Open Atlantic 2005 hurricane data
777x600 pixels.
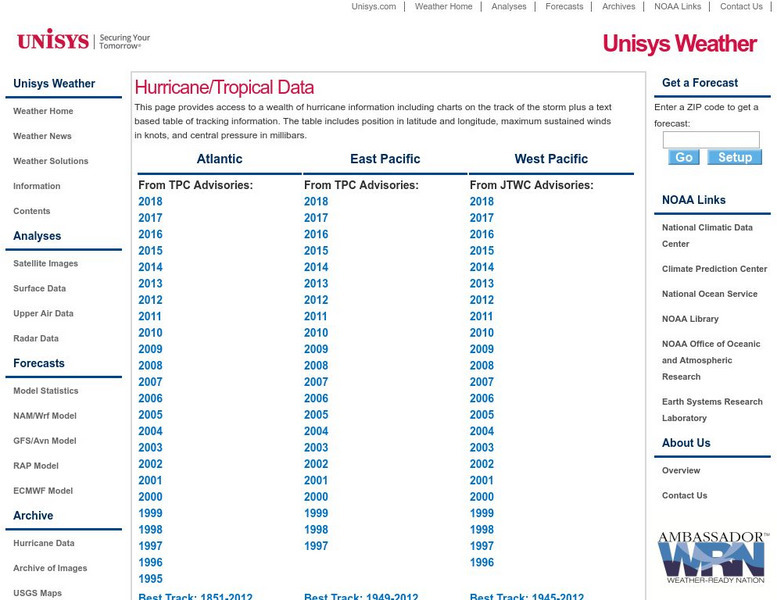(x=150, y=415)
